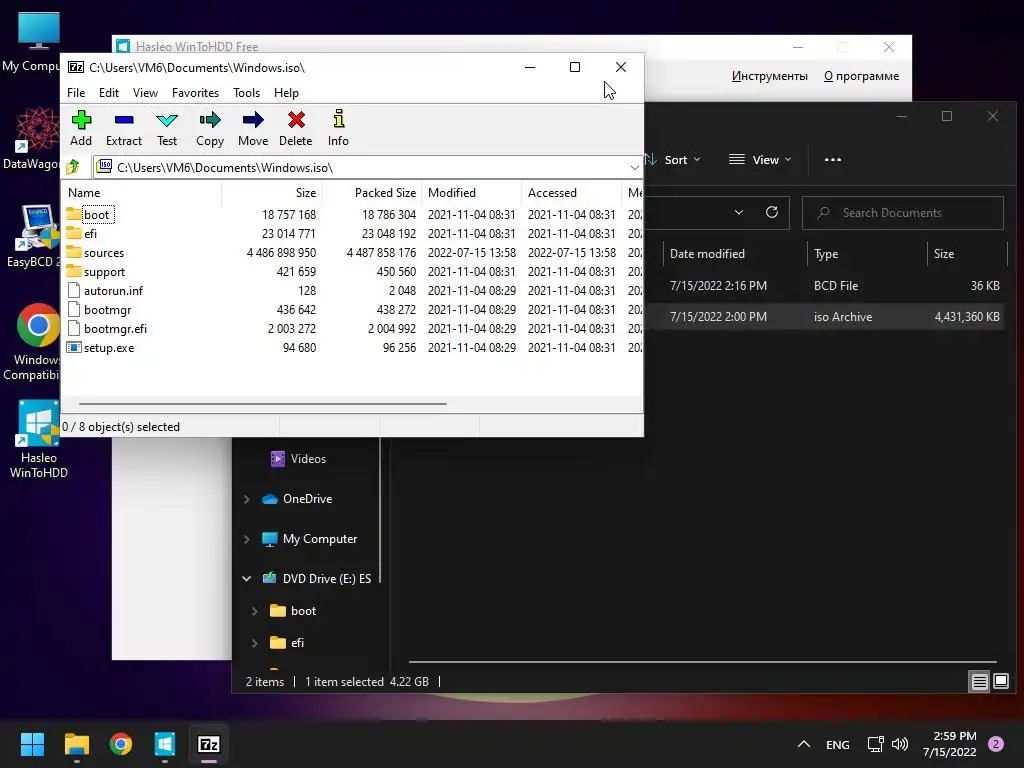
Task: Expand the OneDrive tree node
Action: pos(247,499)
